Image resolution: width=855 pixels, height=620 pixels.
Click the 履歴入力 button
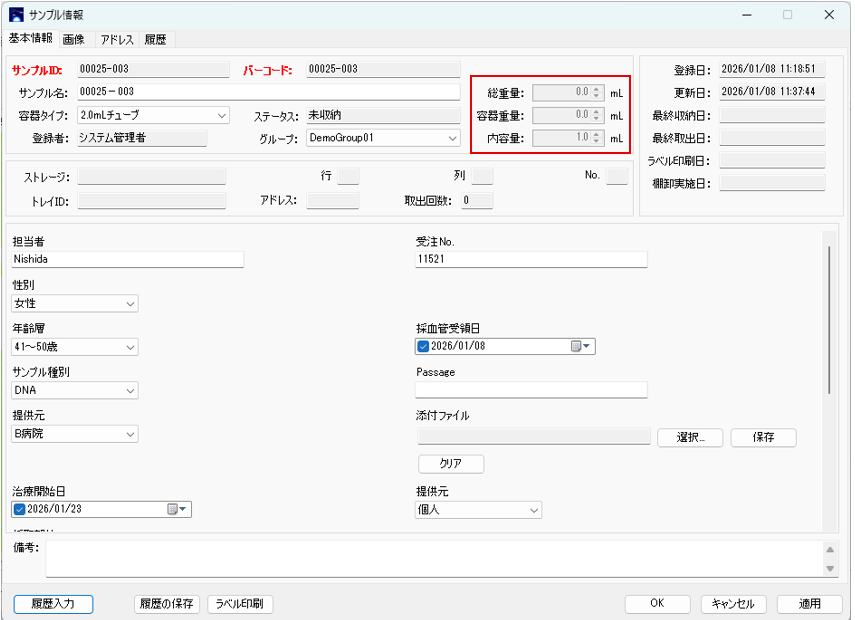[53, 604]
